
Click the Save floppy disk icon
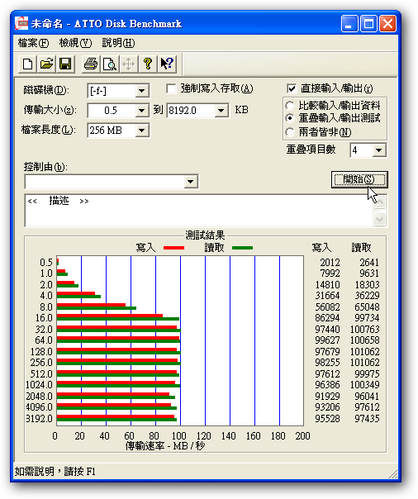(x=65, y=64)
